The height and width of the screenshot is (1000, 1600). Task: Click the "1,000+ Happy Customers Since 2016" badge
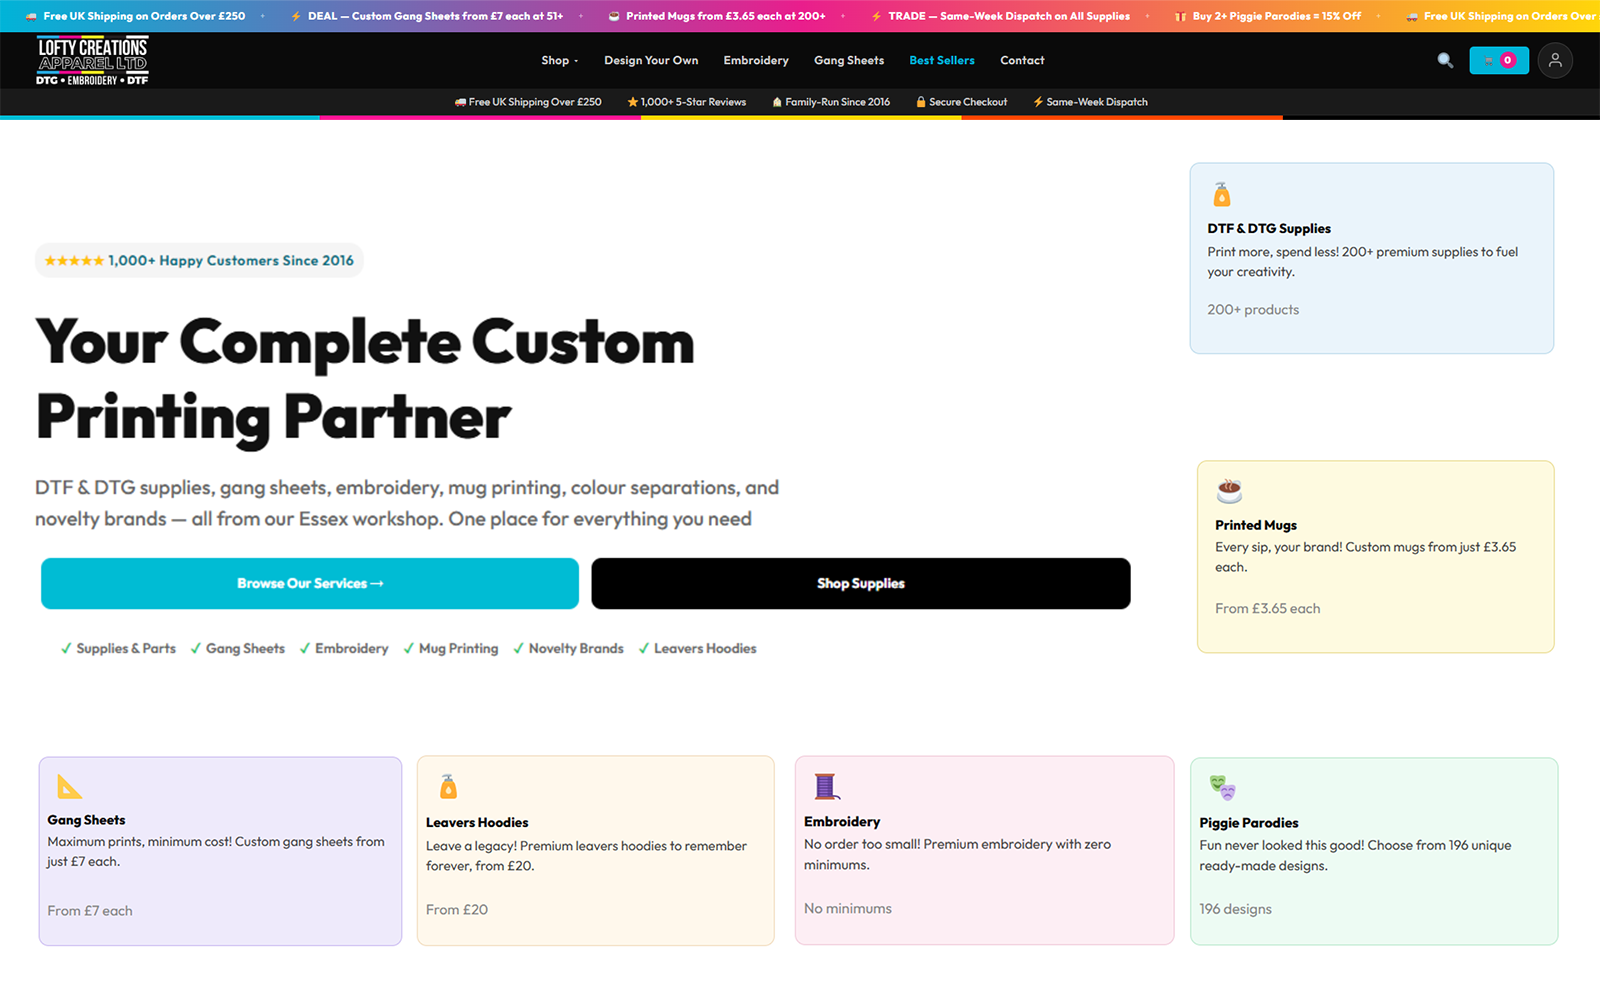[x=199, y=260]
